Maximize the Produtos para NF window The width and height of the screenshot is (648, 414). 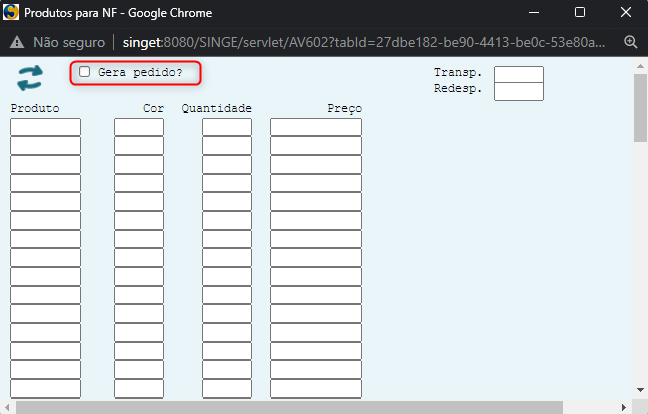579,13
